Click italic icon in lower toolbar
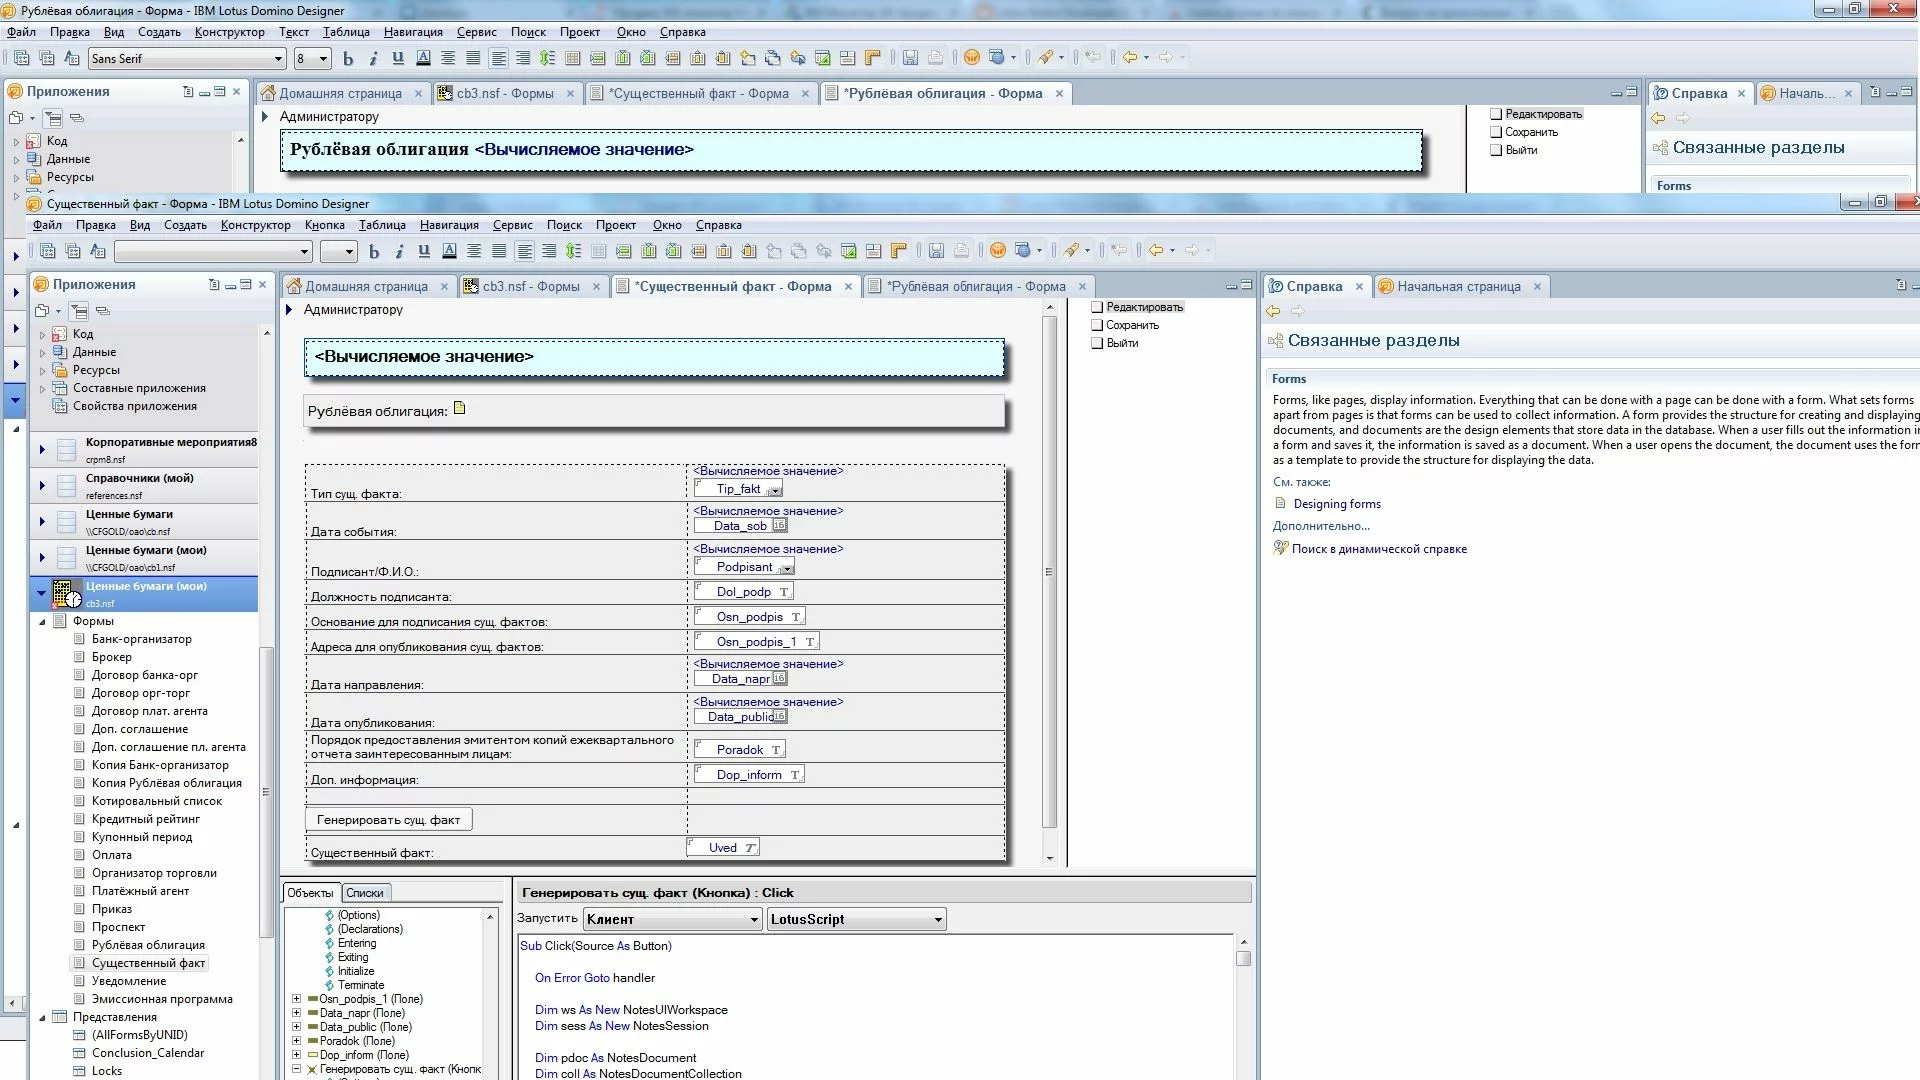Image resolution: width=1920 pixels, height=1080 pixels. pyautogui.click(x=399, y=251)
